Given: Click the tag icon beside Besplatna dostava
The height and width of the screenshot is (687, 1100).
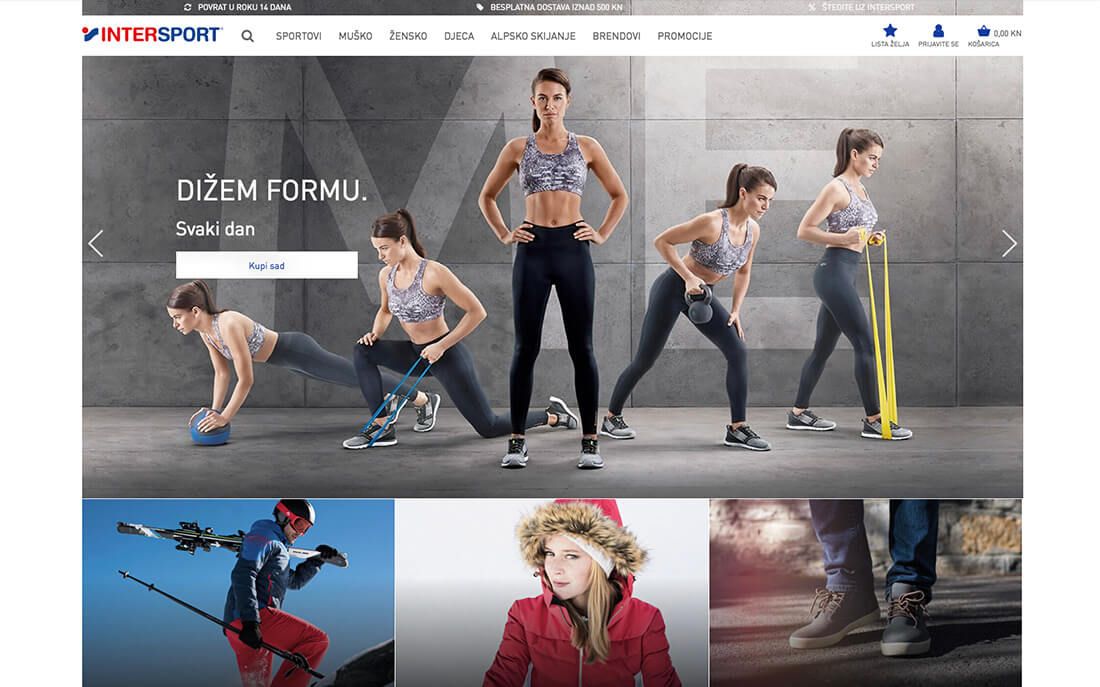Looking at the screenshot, I should [480, 7].
